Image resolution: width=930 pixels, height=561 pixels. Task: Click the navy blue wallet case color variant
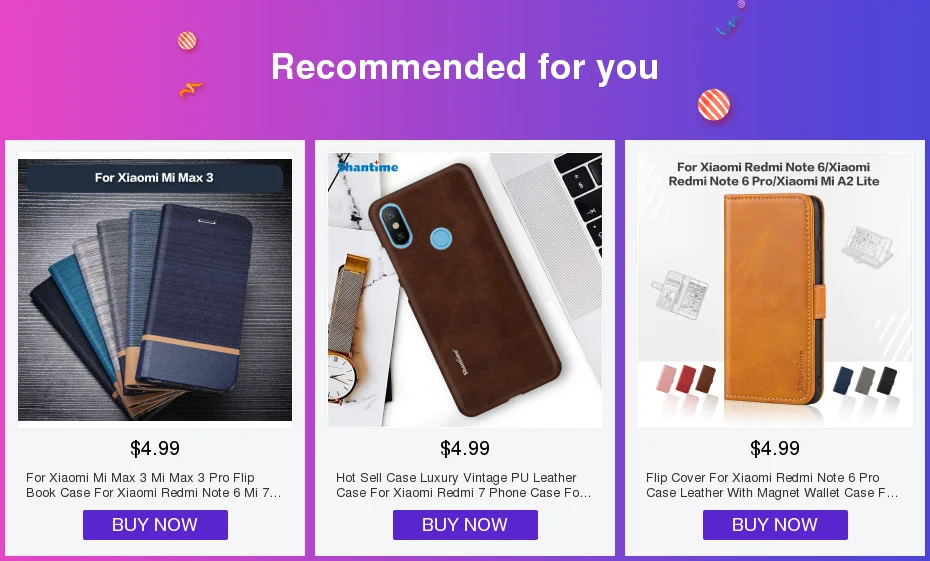coord(843,381)
